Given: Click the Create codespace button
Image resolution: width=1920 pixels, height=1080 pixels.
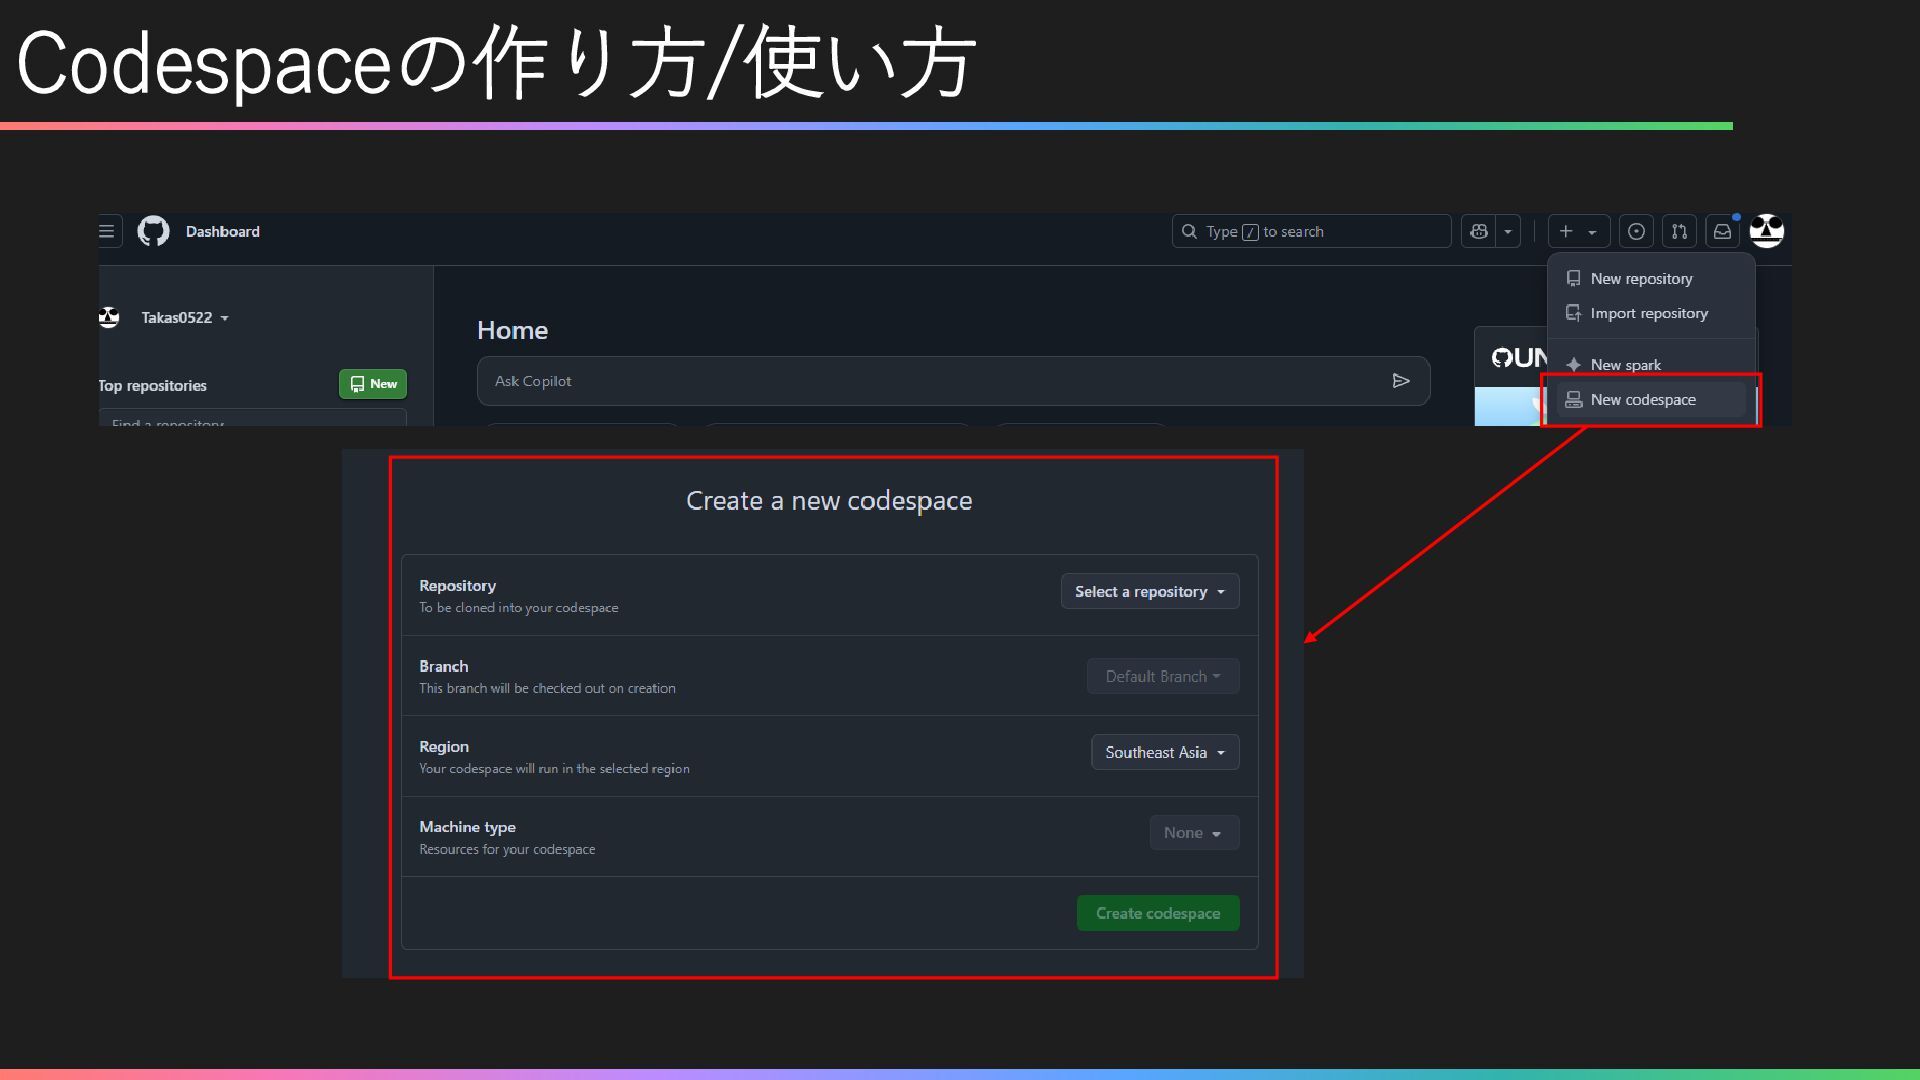Looking at the screenshot, I should 1158,913.
